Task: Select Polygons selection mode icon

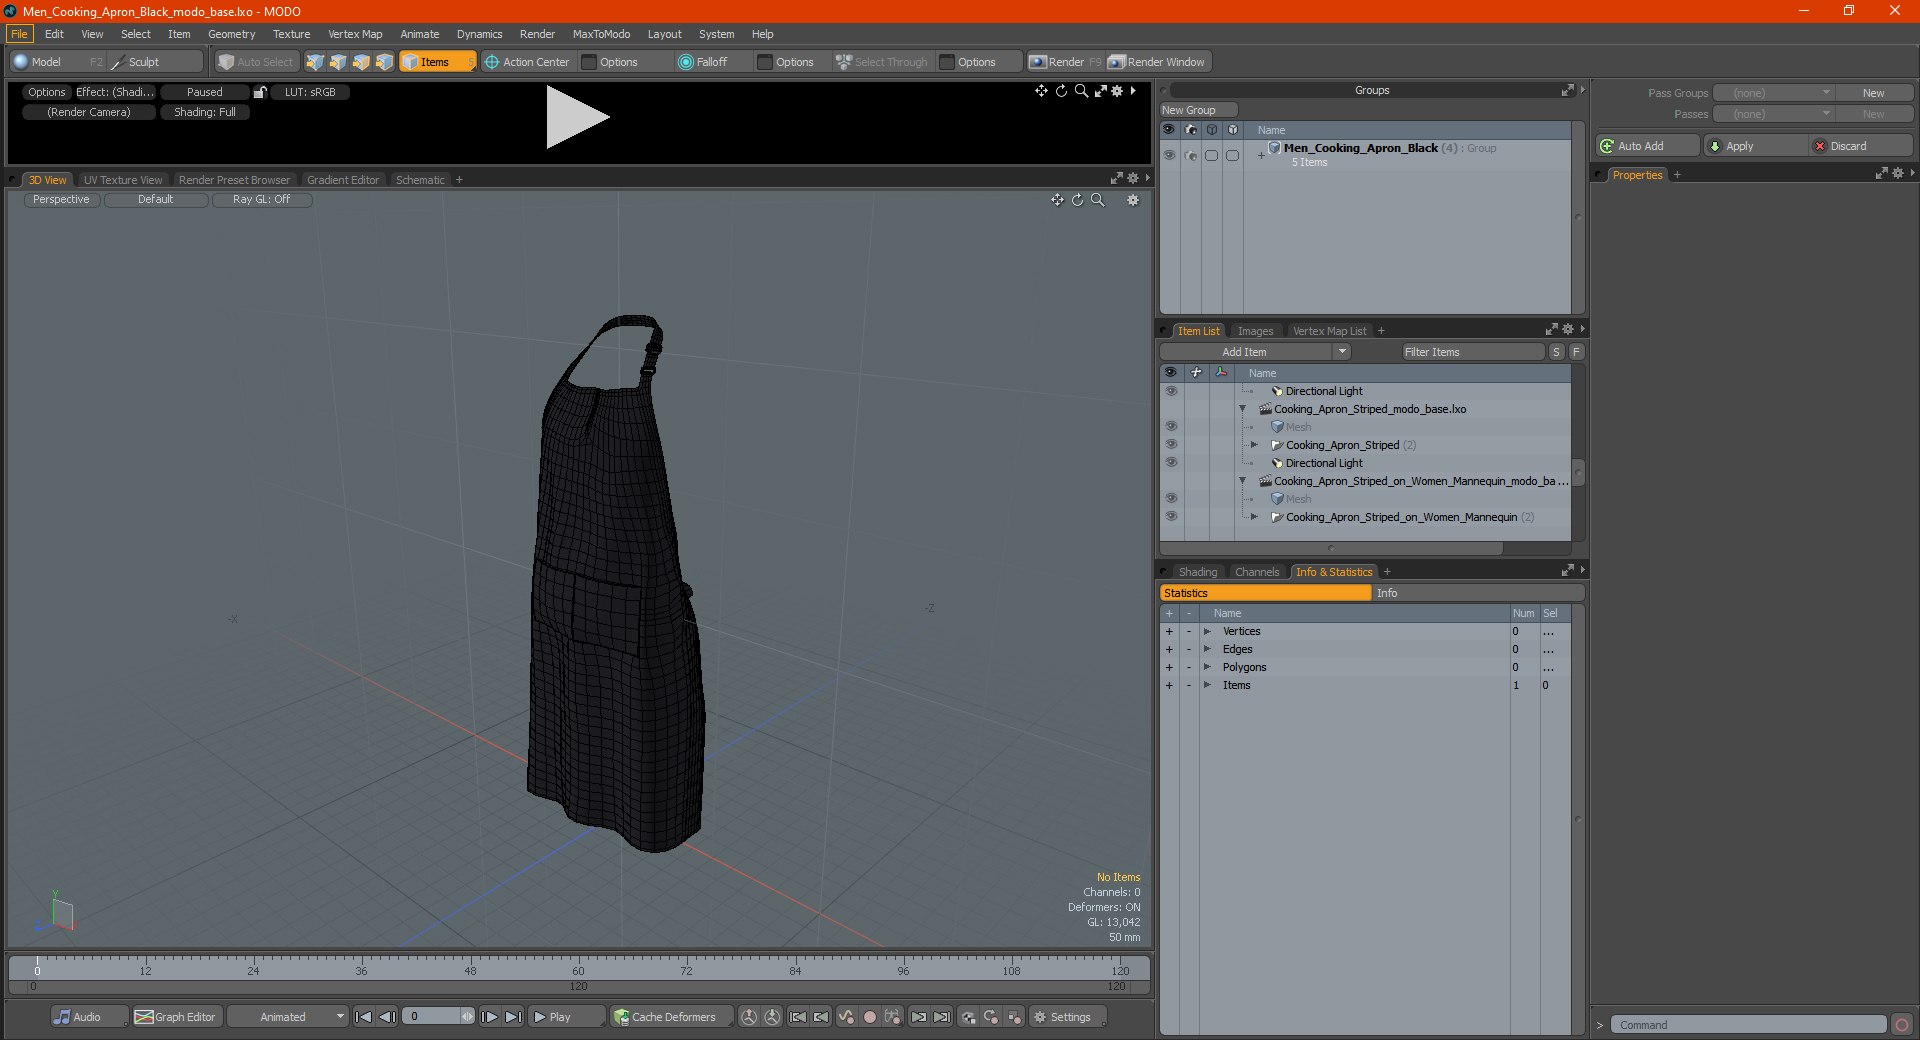Action: [361, 62]
